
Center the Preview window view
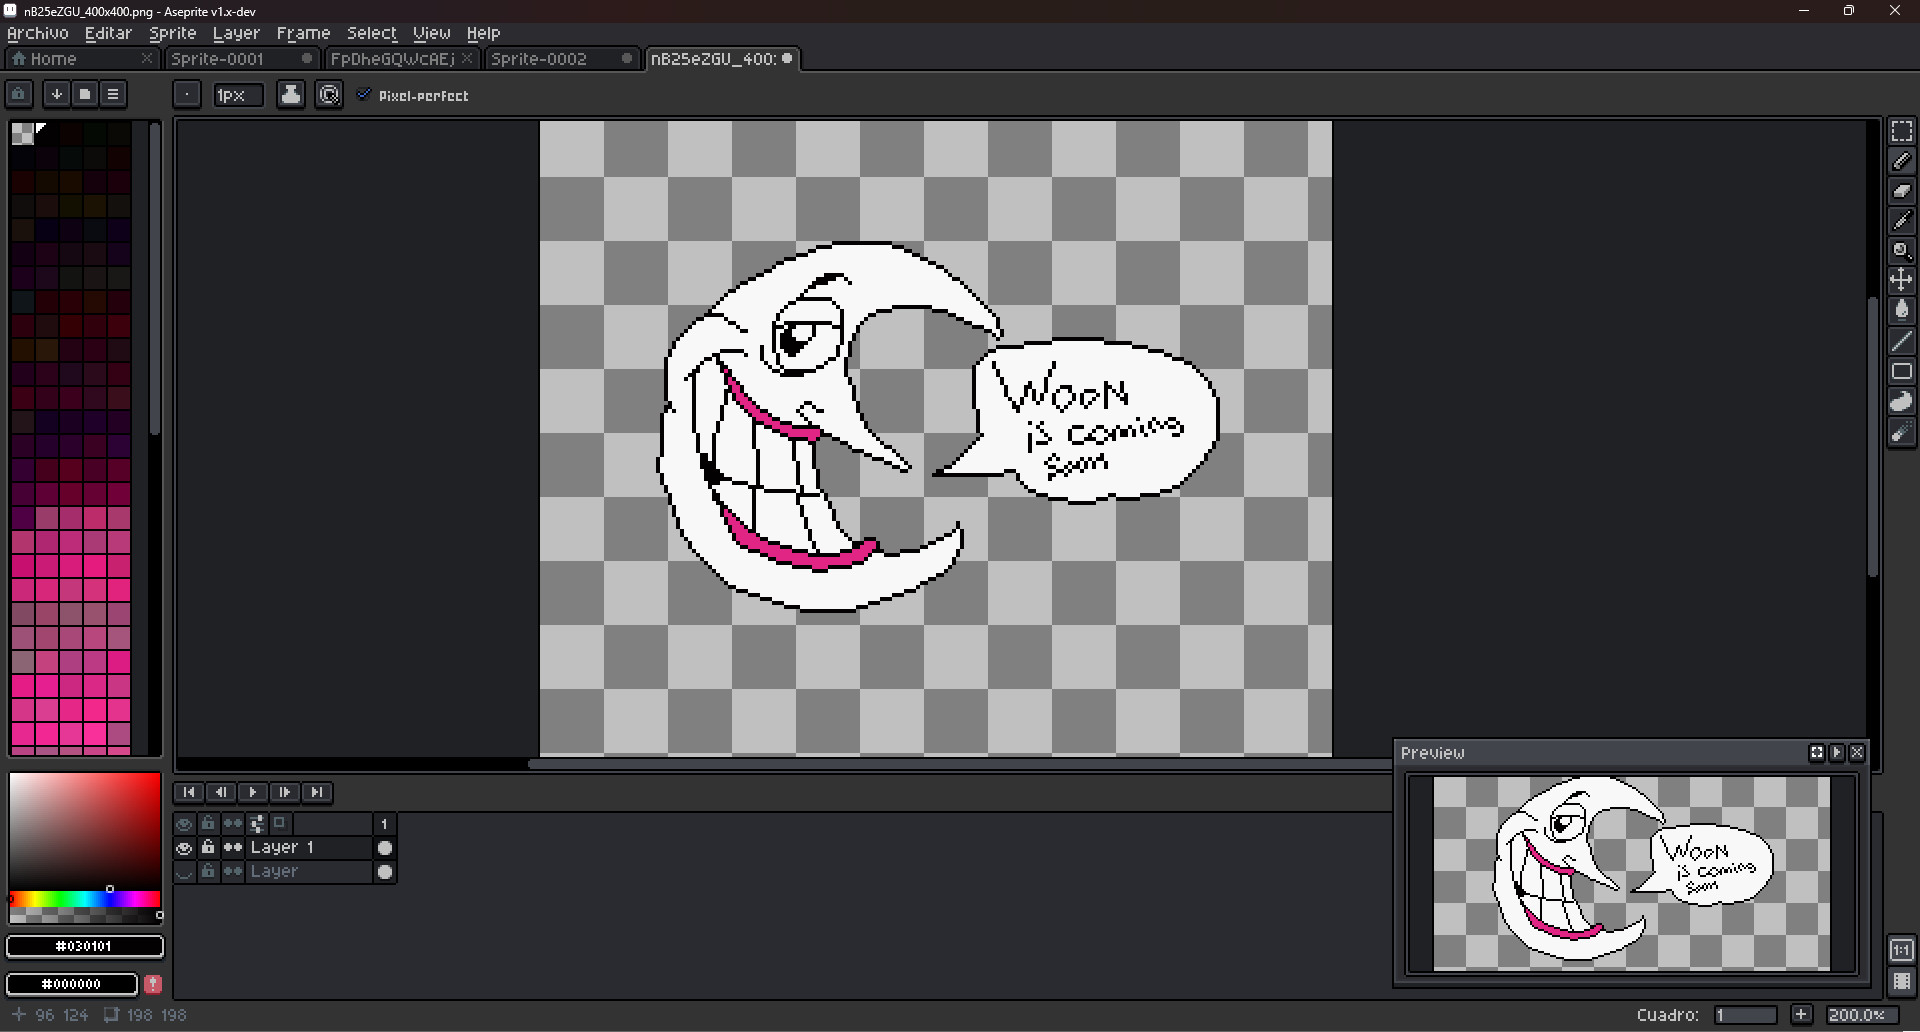tap(1817, 753)
